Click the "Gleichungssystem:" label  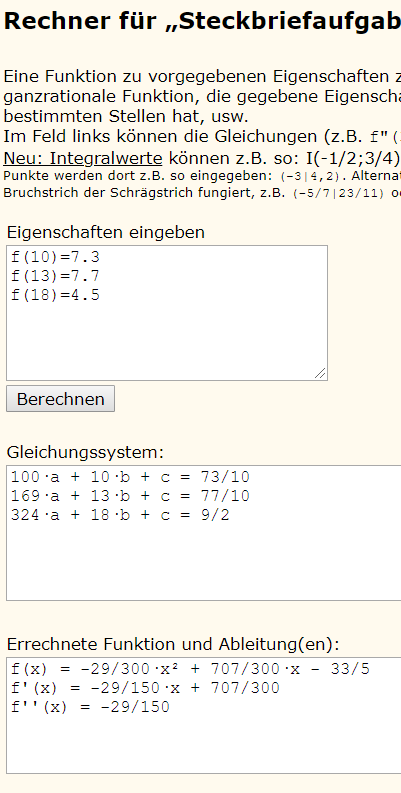(85, 452)
